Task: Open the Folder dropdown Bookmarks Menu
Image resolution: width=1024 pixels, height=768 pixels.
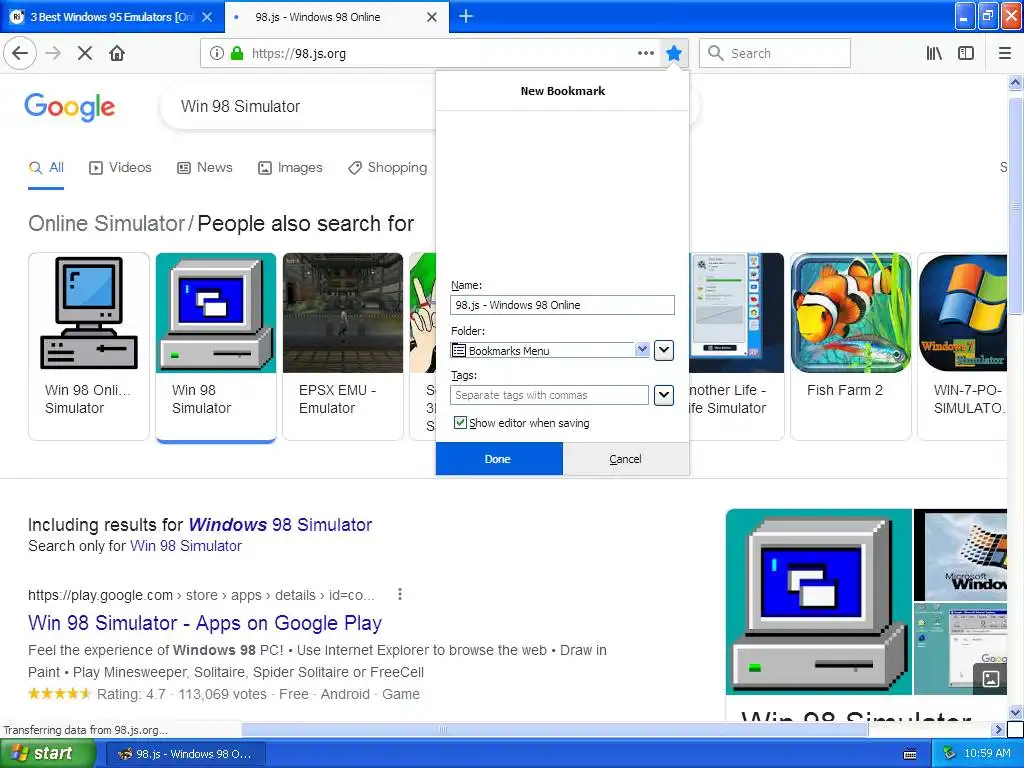Action: 550,351
